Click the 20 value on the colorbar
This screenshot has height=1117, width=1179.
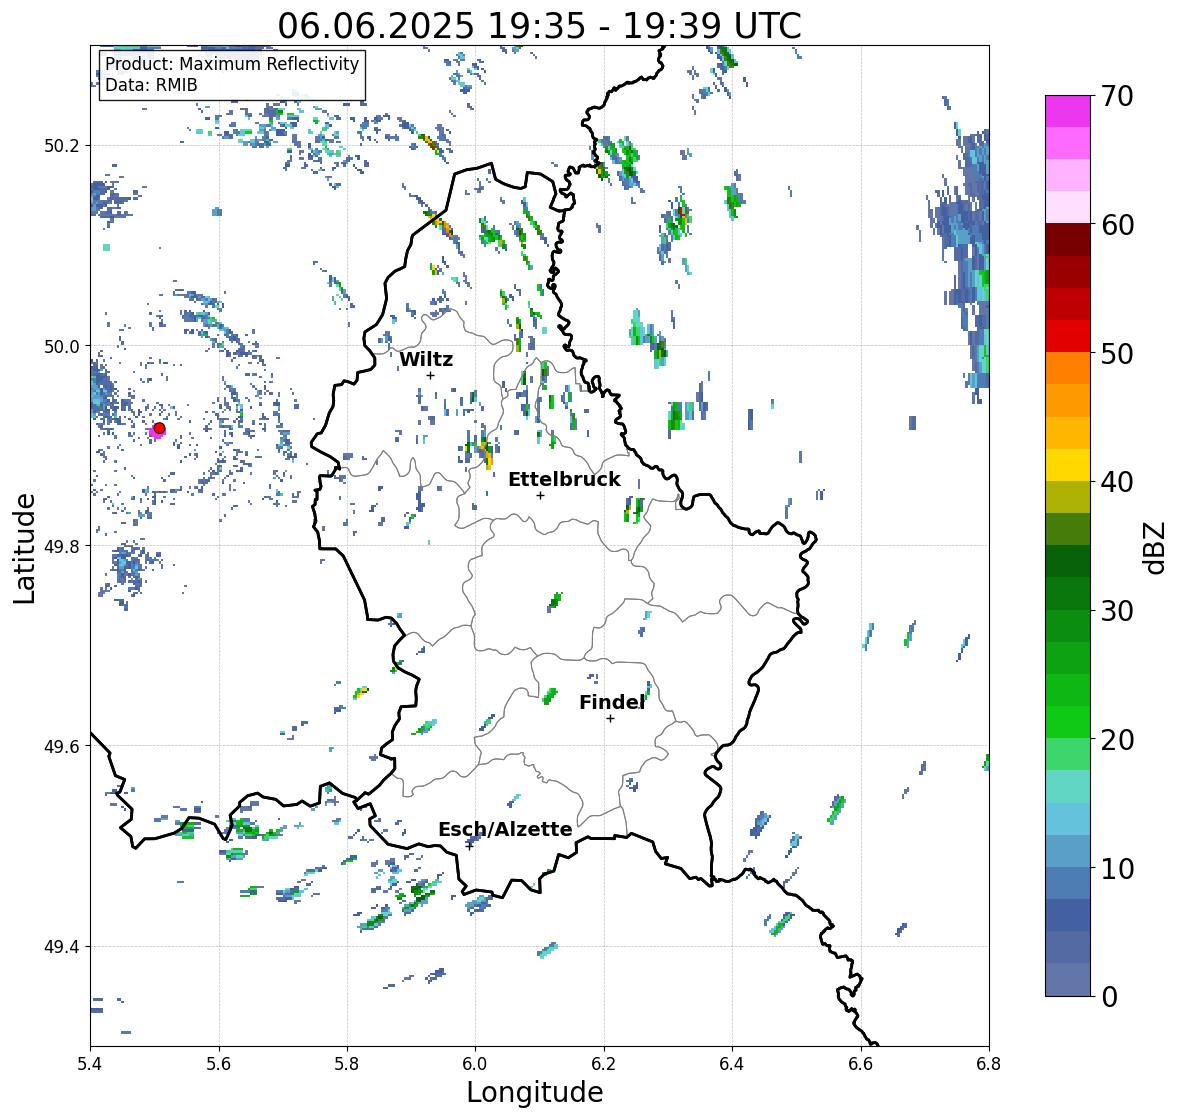(x=1117, y=739)
